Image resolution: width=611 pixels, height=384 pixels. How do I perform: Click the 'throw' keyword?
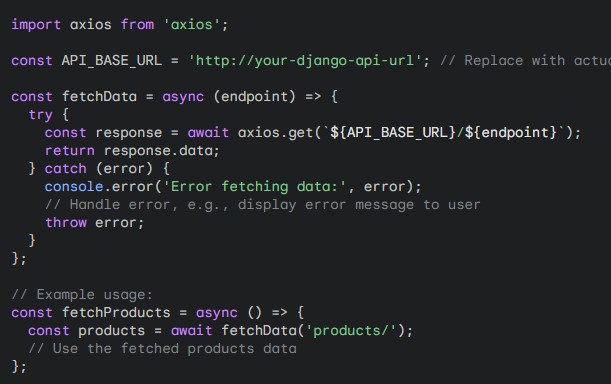tap(65, 223)
